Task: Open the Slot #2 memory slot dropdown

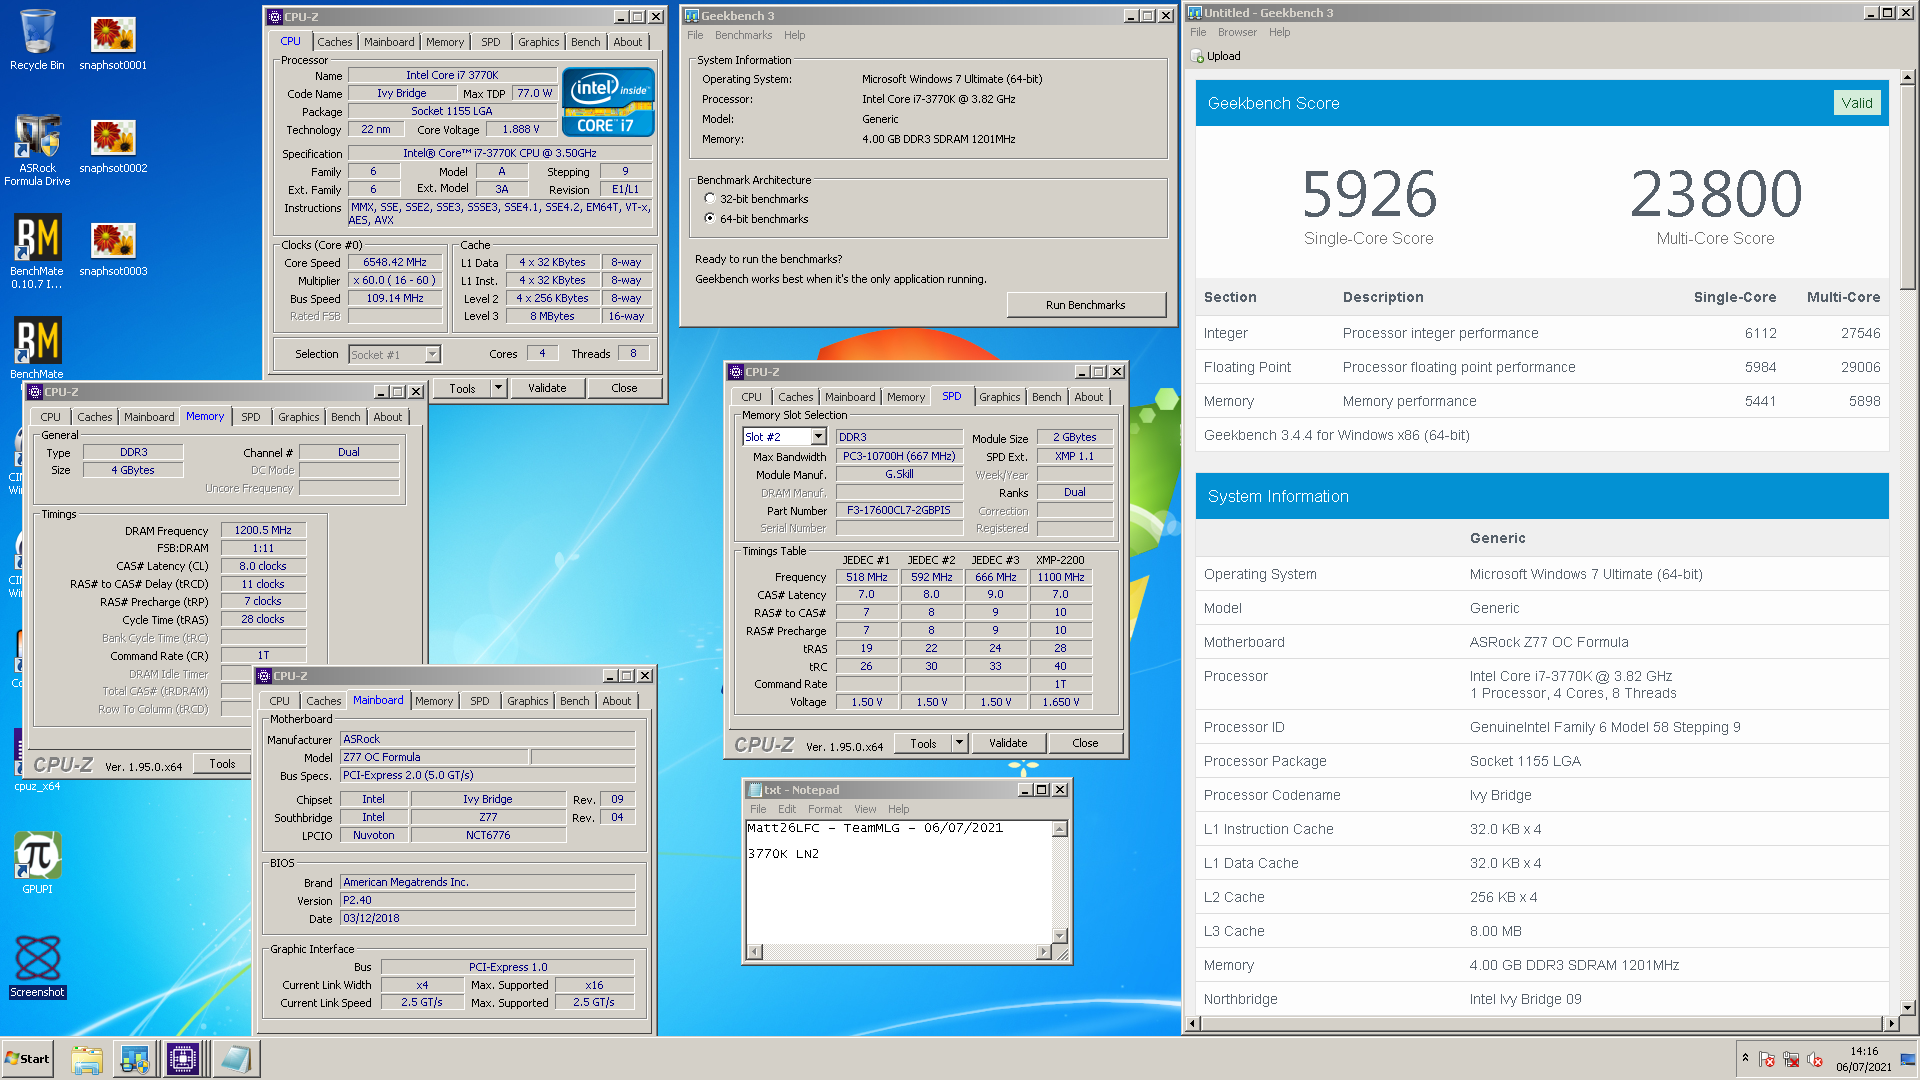Action: [x=818, y=437]
